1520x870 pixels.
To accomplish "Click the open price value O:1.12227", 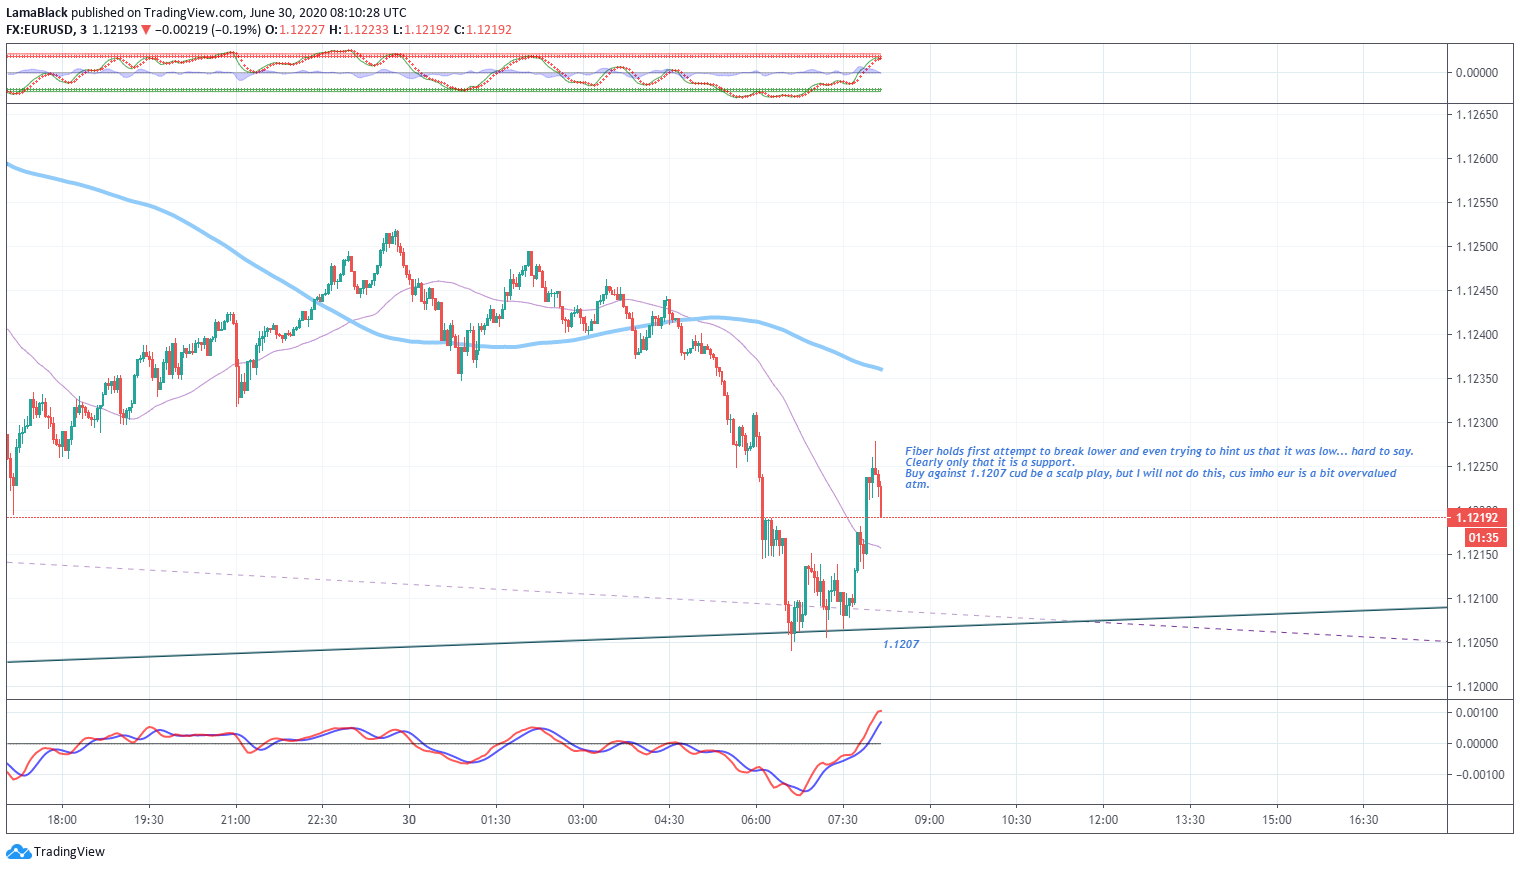I will (x=295, y=30).
